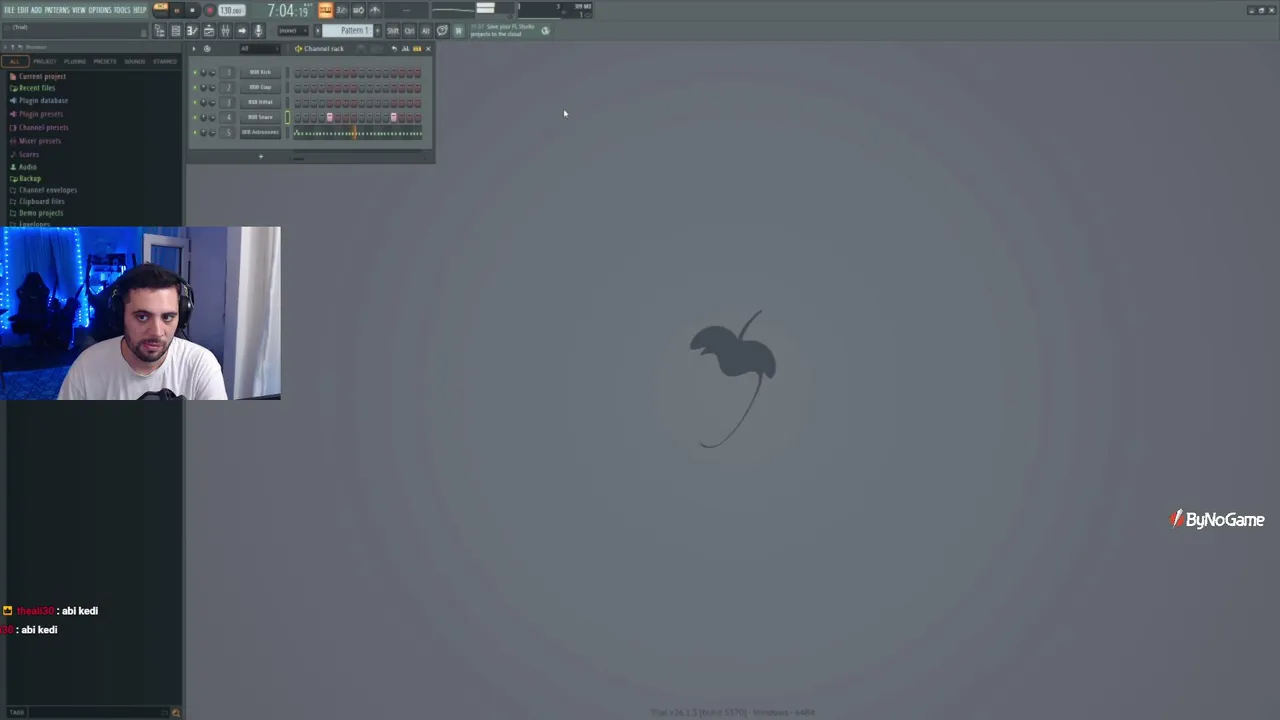The image size is (1280, 720).
Task: Click the stop button in the transport
Action: tap(192, 10)
